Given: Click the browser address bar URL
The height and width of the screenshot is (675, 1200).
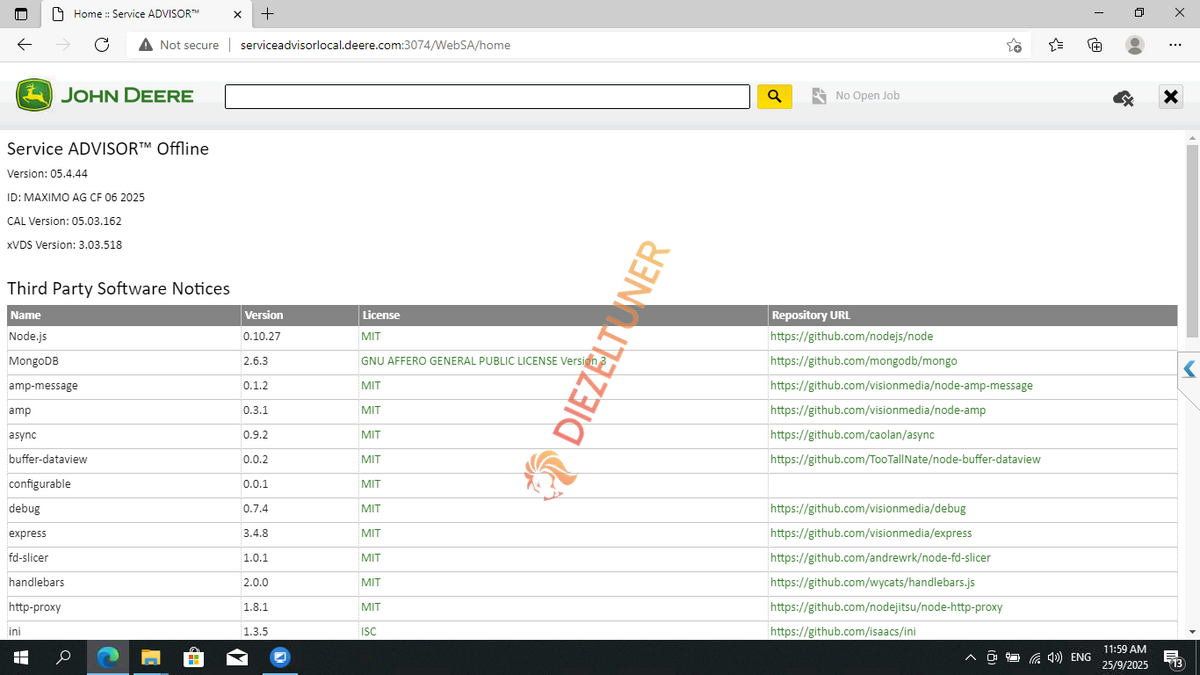Looking at the screenshot, I should (x=375, y=45).
